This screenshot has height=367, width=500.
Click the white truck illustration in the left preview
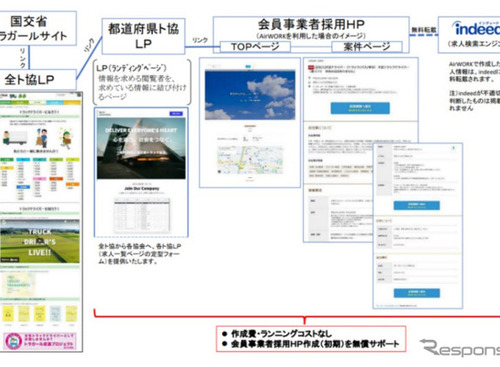[x=15, y=137]
